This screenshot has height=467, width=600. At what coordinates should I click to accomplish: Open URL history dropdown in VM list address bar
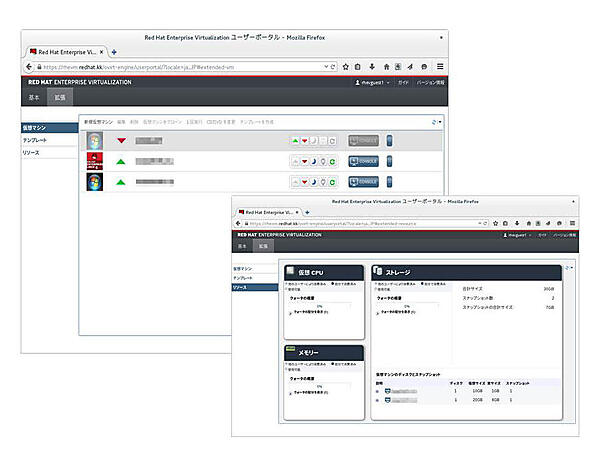[326, 67]
